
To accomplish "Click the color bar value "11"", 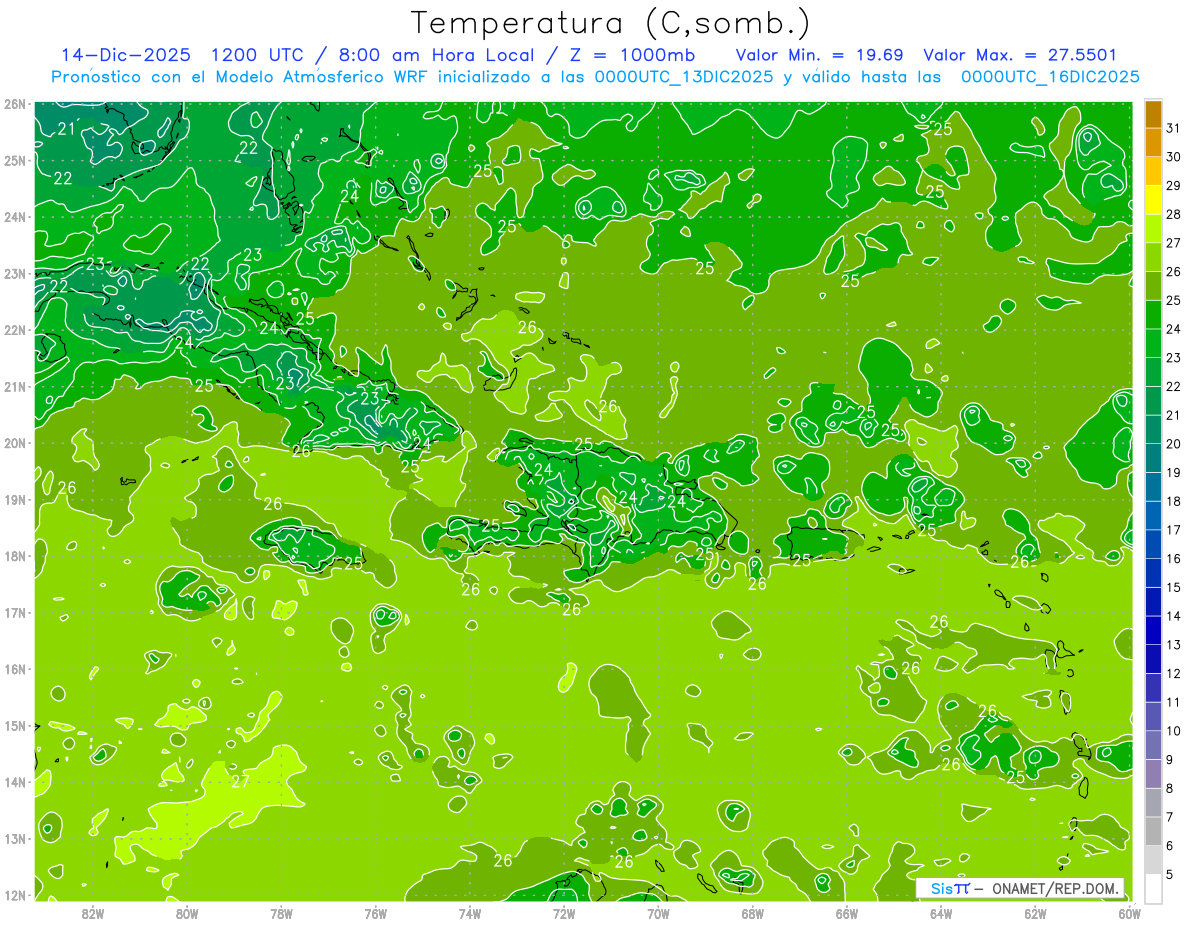I will 1173,702.
